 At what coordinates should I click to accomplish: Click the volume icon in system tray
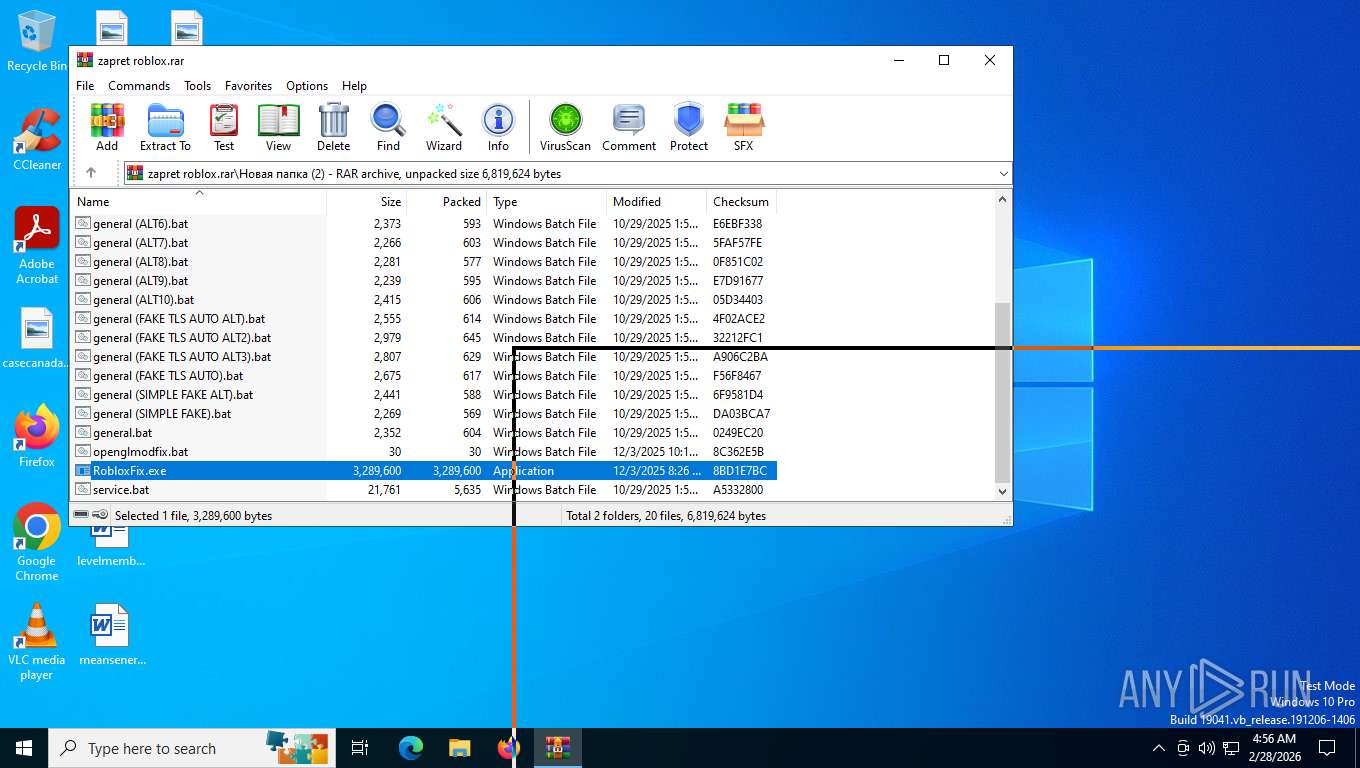click(x=1206, y=748)
